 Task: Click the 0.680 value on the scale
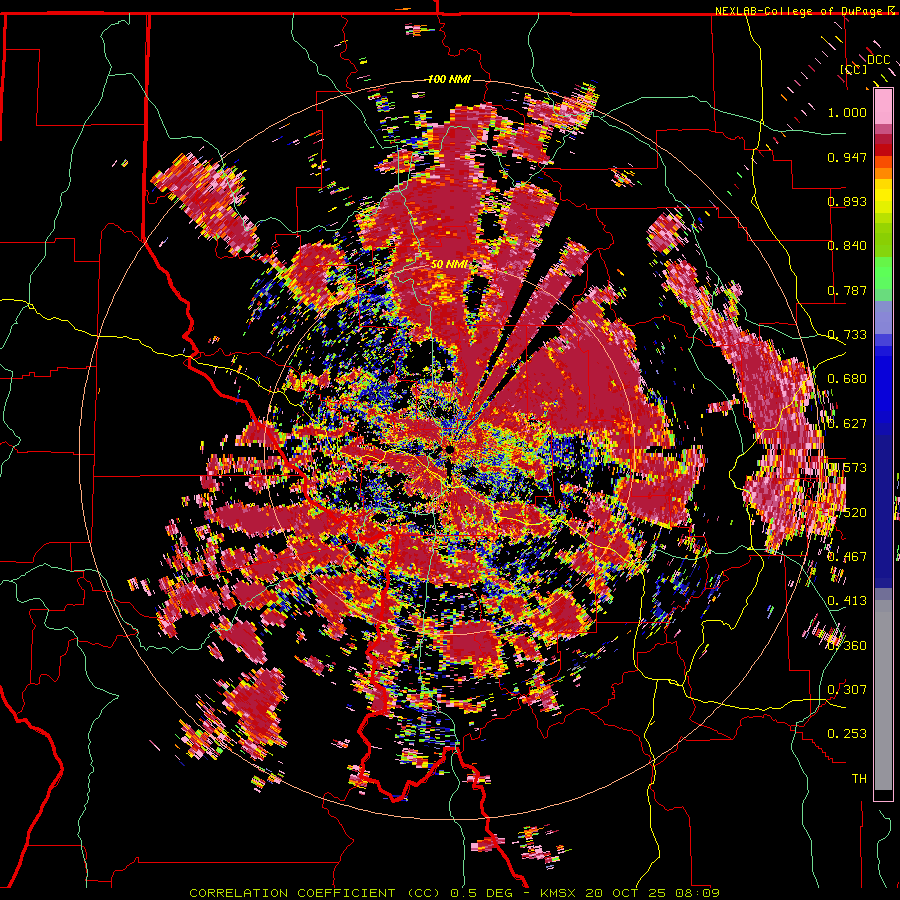pyautogui.click(x=847, y=379)
